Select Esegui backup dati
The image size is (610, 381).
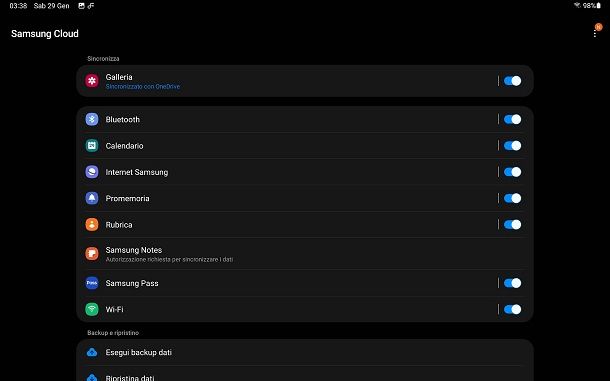[305, 353]
